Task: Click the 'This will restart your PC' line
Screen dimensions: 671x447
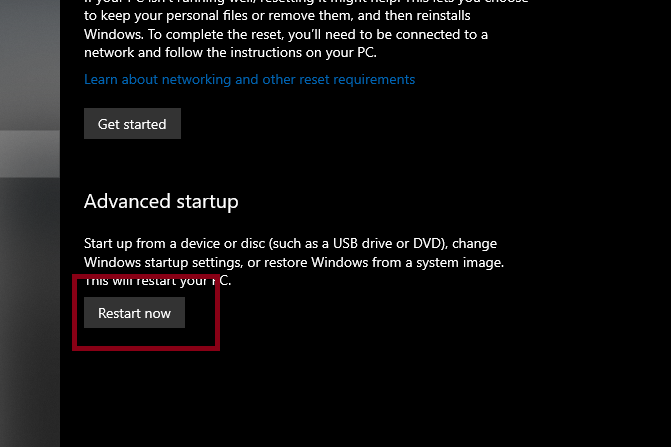Action: click(x=157, y=281)
